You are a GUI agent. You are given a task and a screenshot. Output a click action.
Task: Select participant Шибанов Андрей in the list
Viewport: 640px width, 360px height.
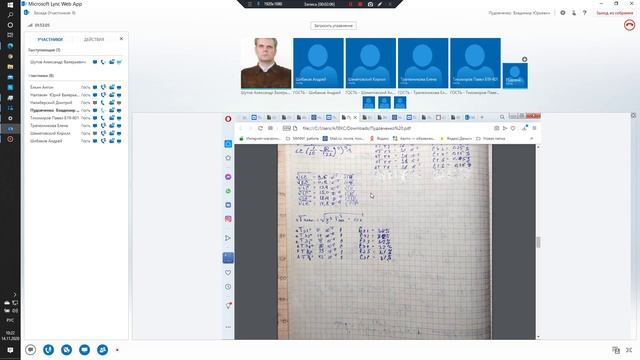coord(46,141)
